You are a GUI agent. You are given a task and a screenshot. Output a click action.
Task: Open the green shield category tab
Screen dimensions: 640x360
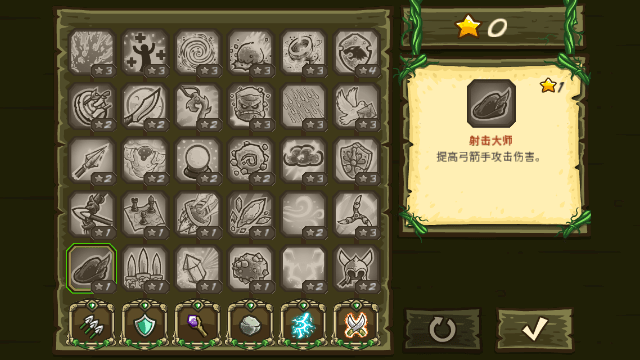pyautogui.click(x=144, y=324)
